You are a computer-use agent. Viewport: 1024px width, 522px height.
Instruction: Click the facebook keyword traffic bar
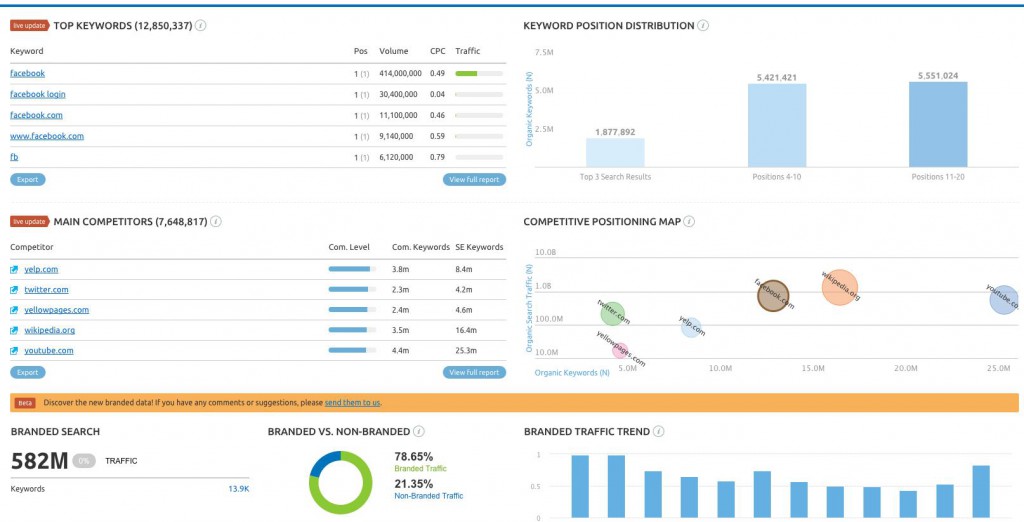point(479,73)
